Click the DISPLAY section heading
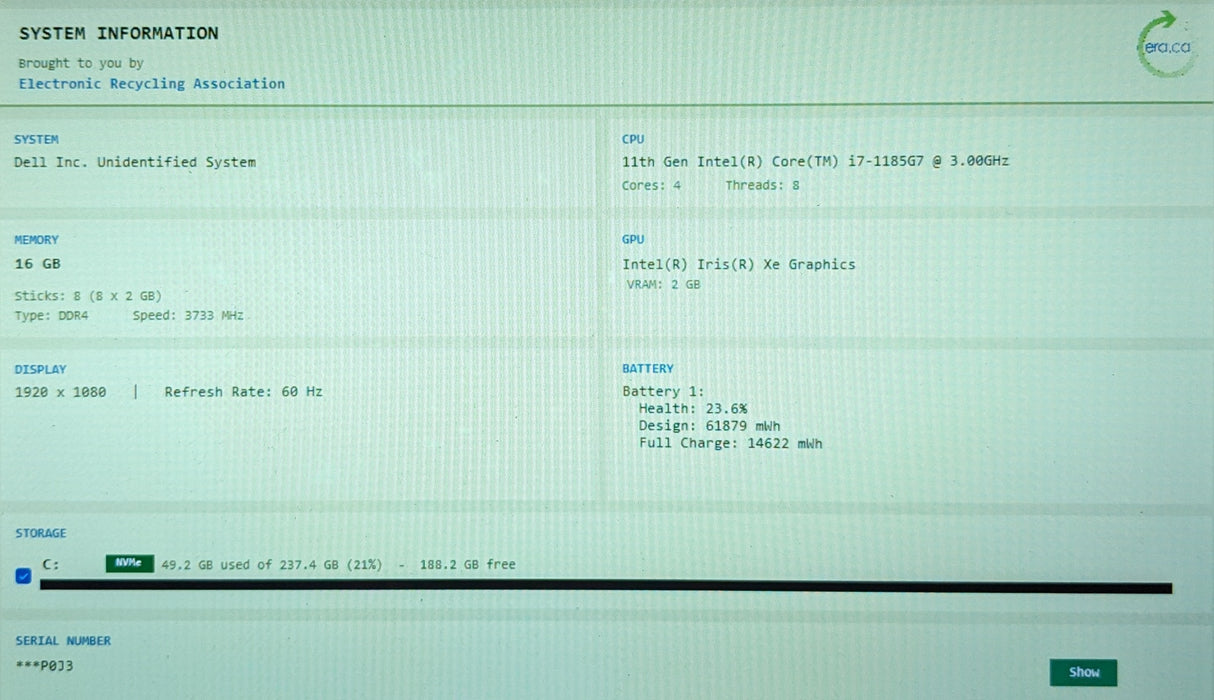This screenshot has height=700, width=1214. point(40,370)
